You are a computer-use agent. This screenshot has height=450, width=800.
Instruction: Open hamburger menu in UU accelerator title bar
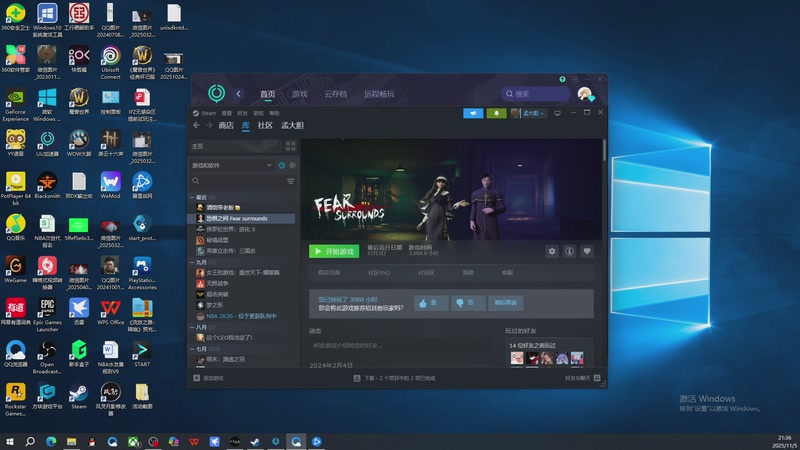point(575,79)
